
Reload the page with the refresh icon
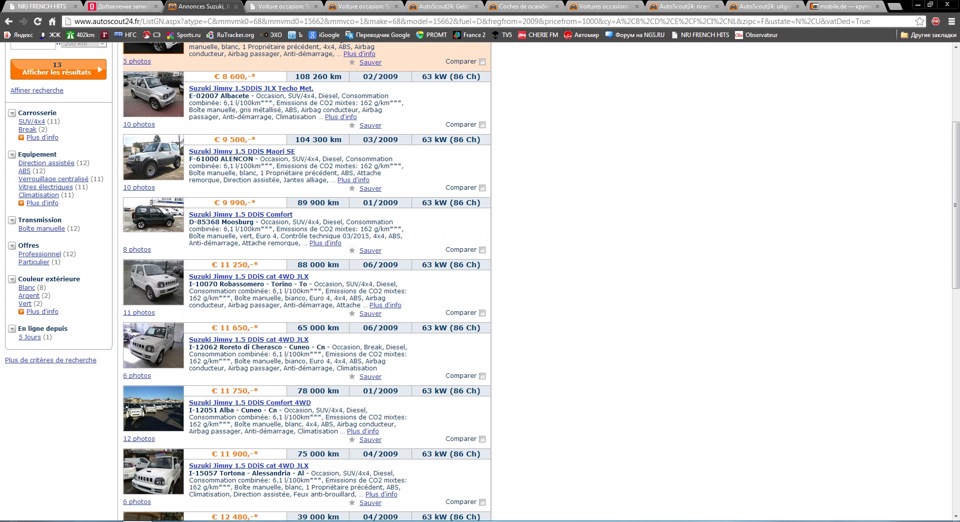[37, 21]
